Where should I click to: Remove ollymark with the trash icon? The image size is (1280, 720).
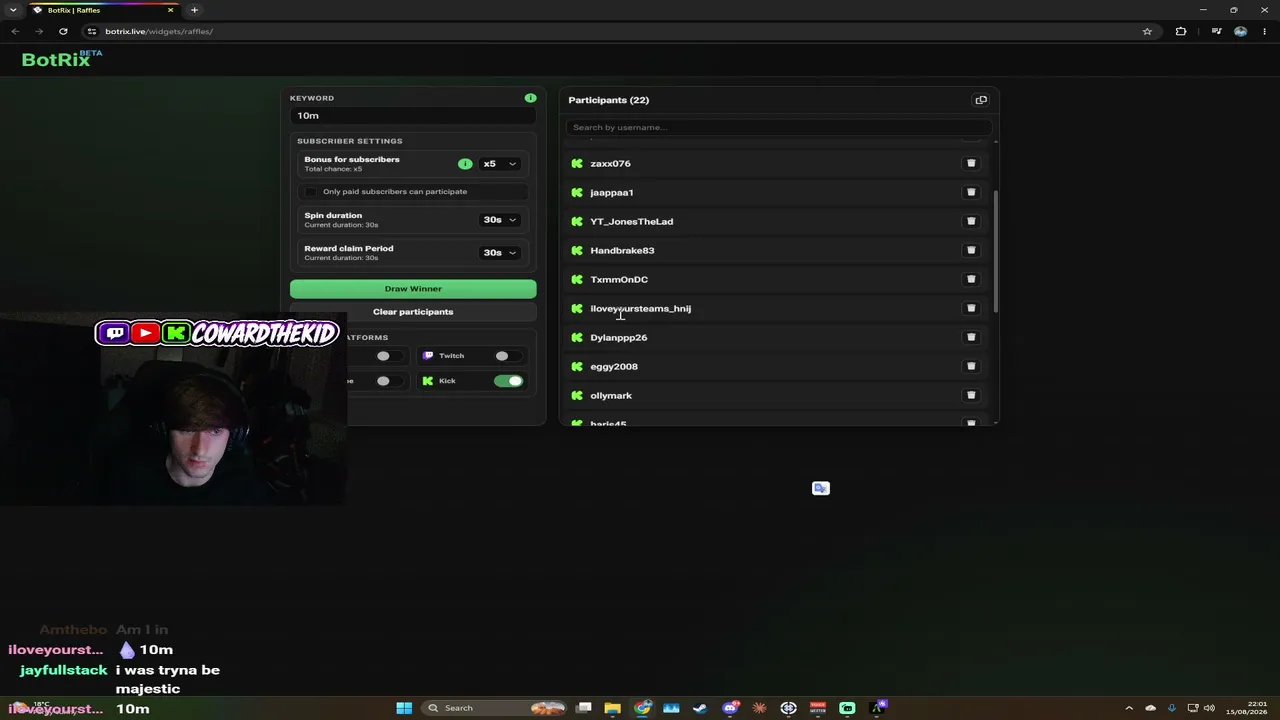[x=971, y=395]
